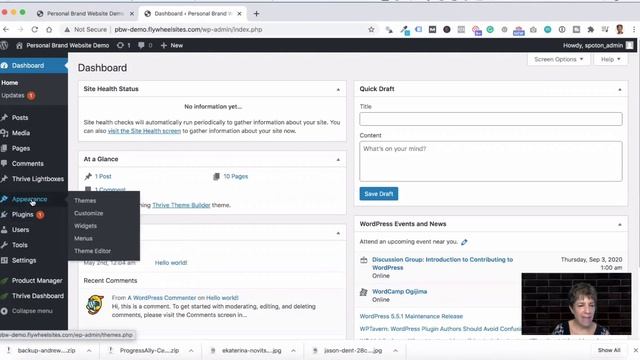Open the browser extensions puzzle icon
Viewport: 640px width, 360px height.
(590, 29)
